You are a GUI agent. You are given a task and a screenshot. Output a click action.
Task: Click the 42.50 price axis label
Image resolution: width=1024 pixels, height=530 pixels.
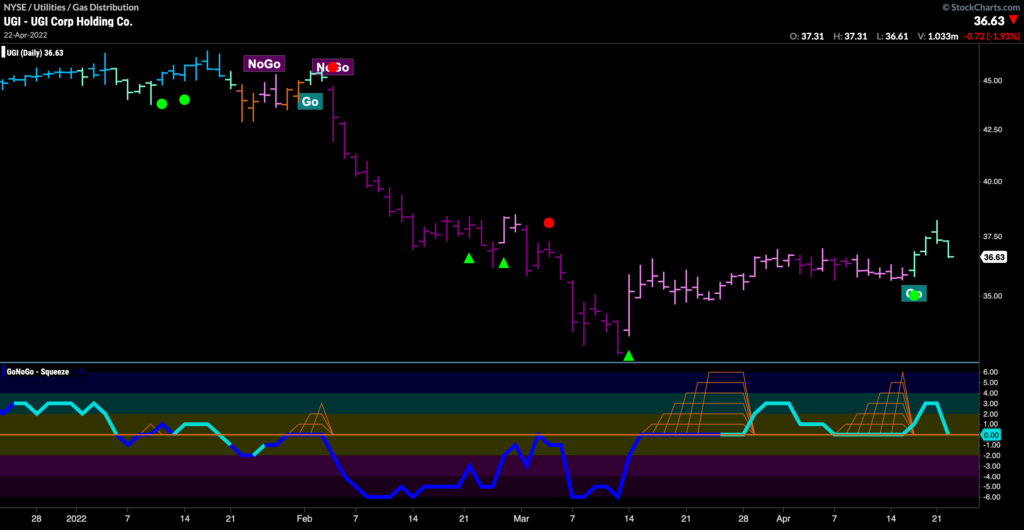[x=994, y=129]
